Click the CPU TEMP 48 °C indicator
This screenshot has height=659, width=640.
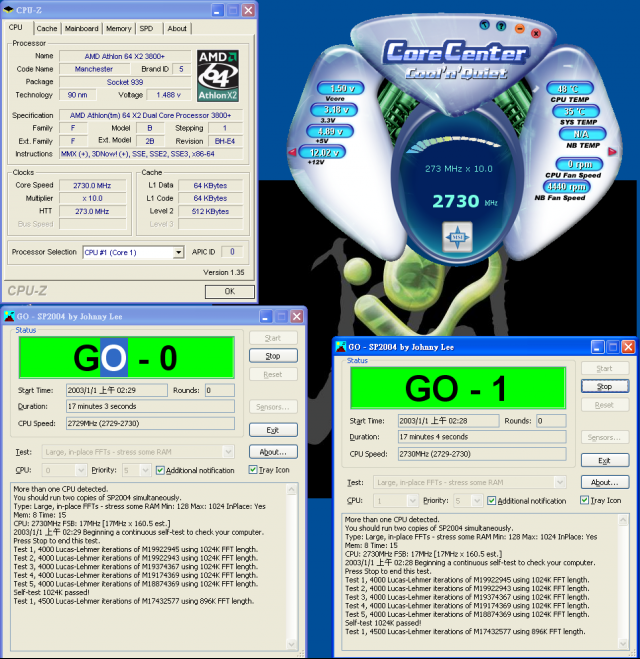(570, 89)
